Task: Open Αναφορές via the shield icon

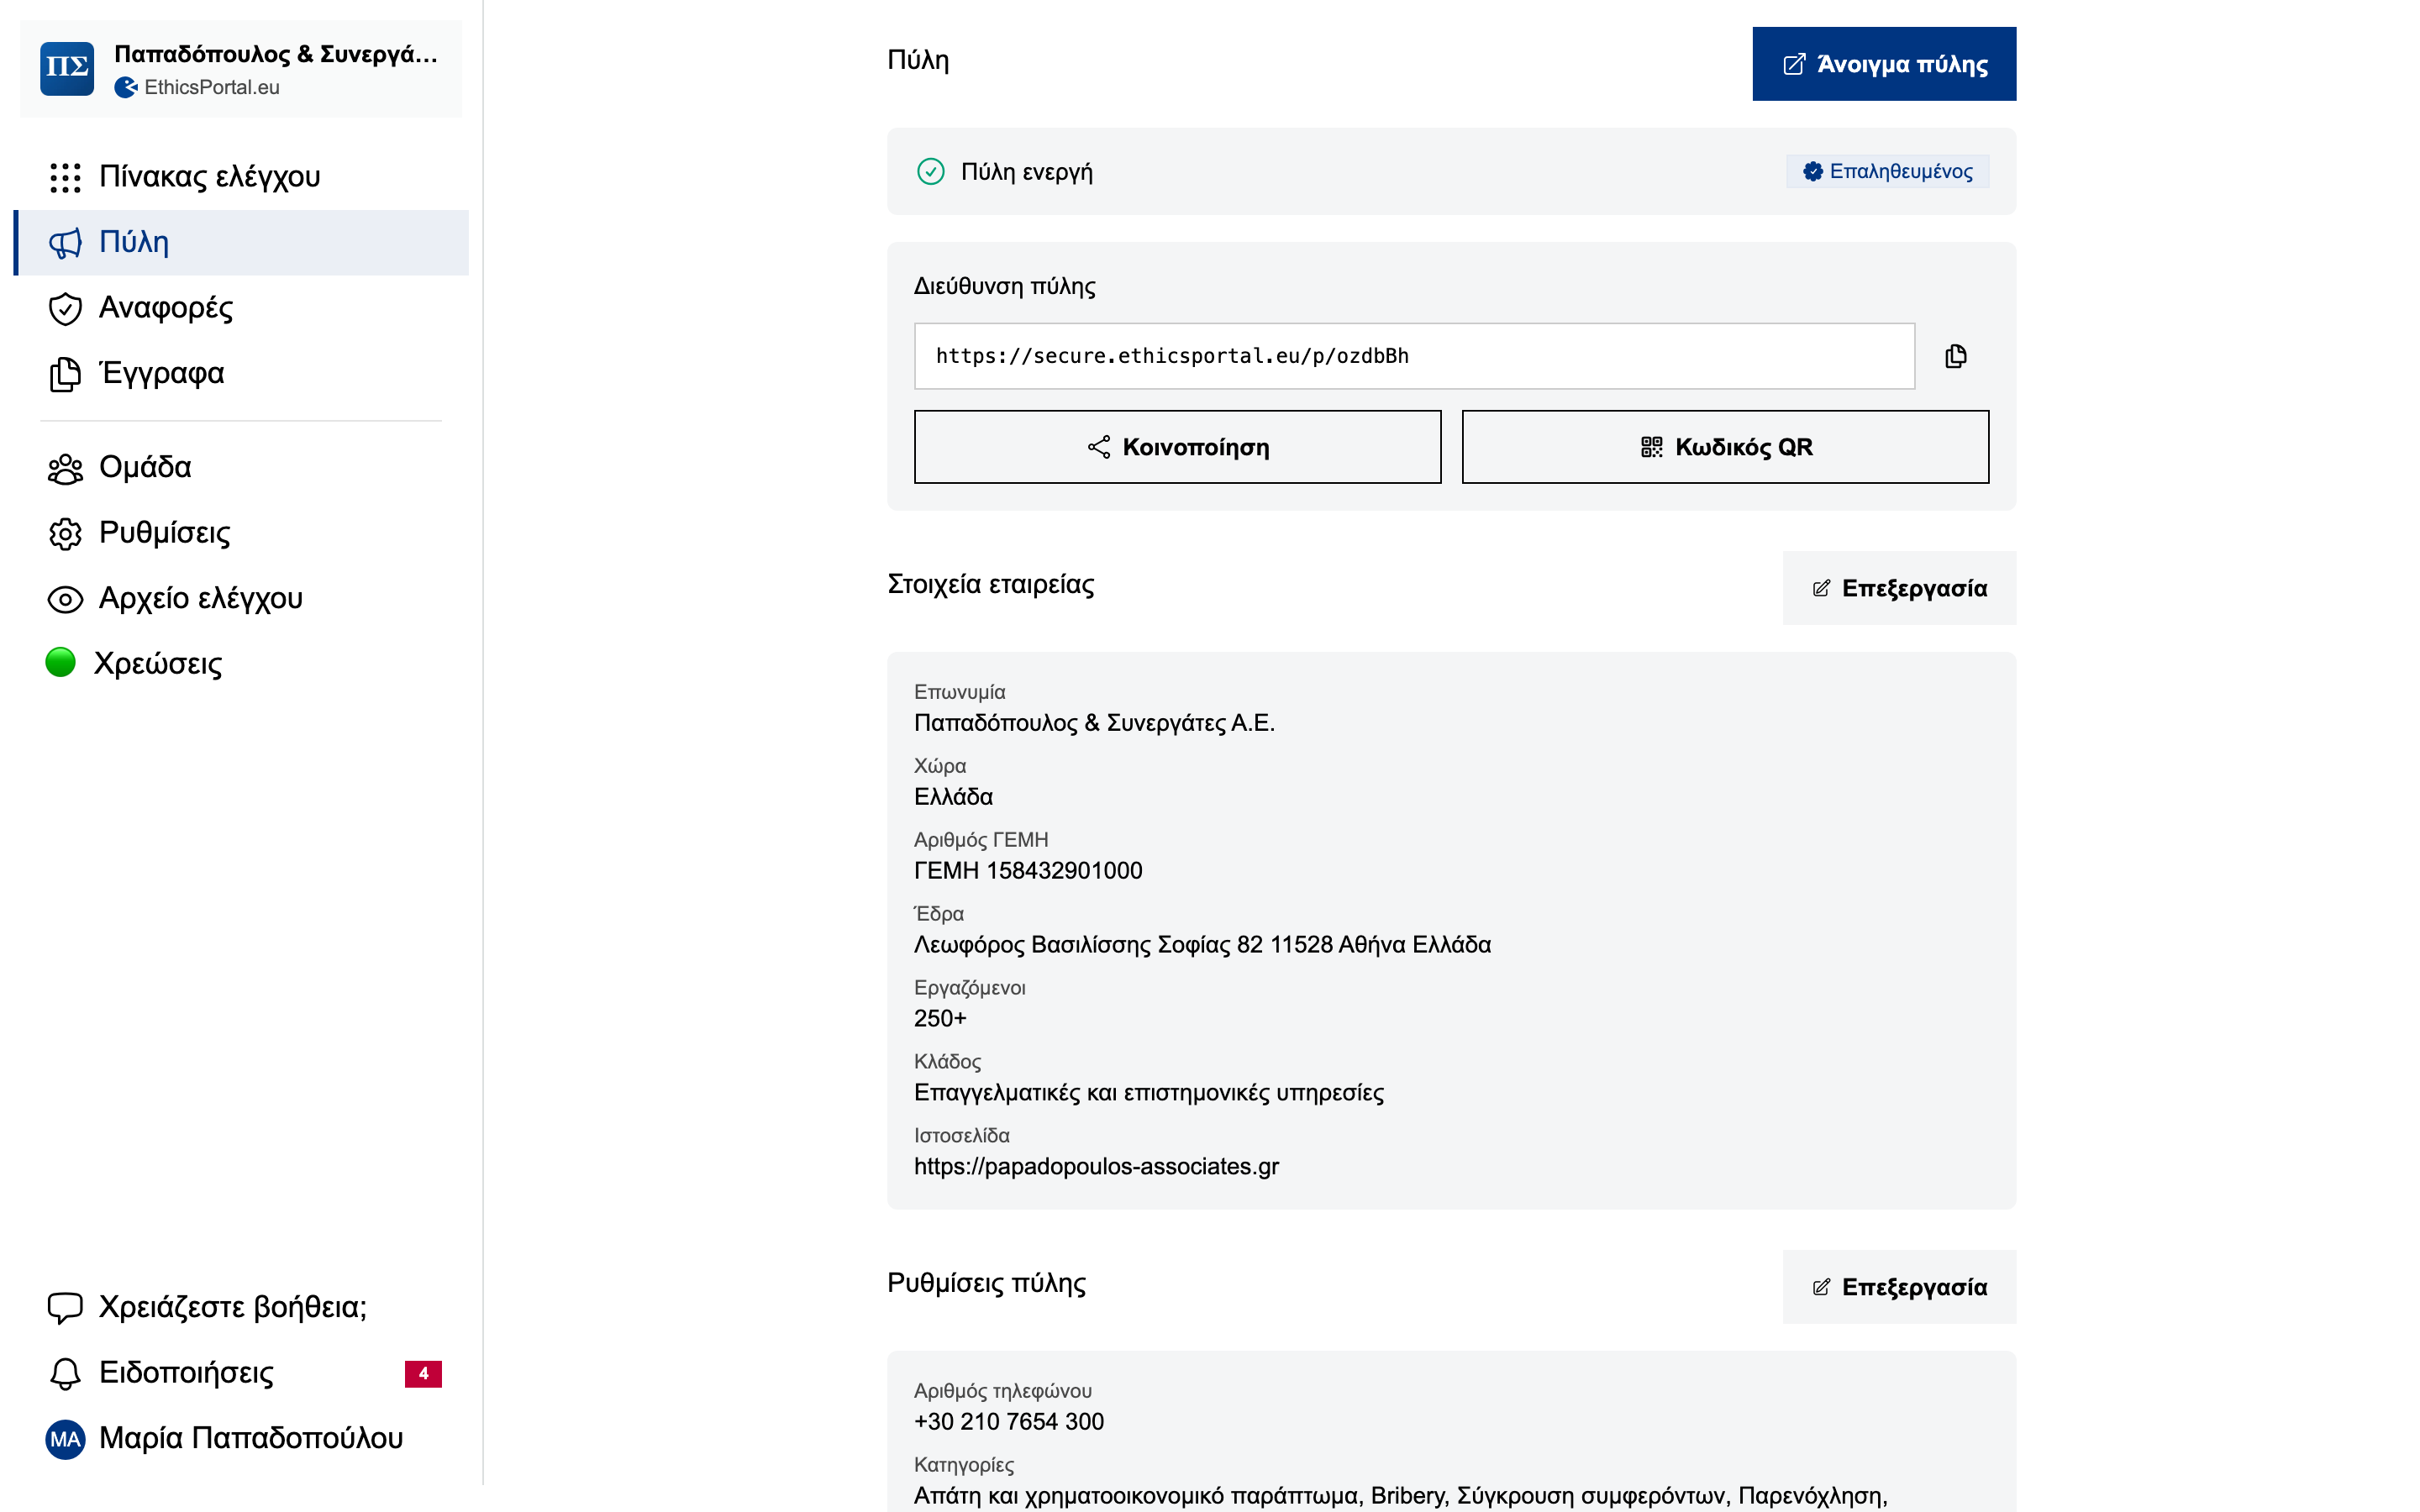Action: (x=64, y=309)
